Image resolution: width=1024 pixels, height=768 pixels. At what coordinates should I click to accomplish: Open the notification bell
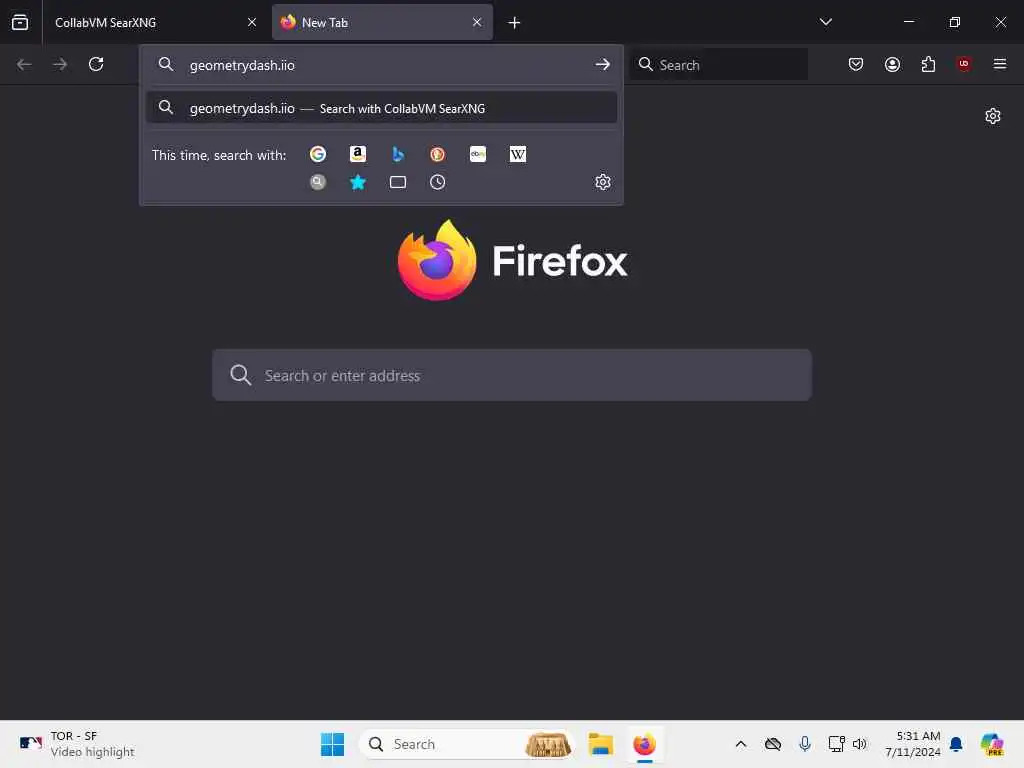[x=956, y=744]
